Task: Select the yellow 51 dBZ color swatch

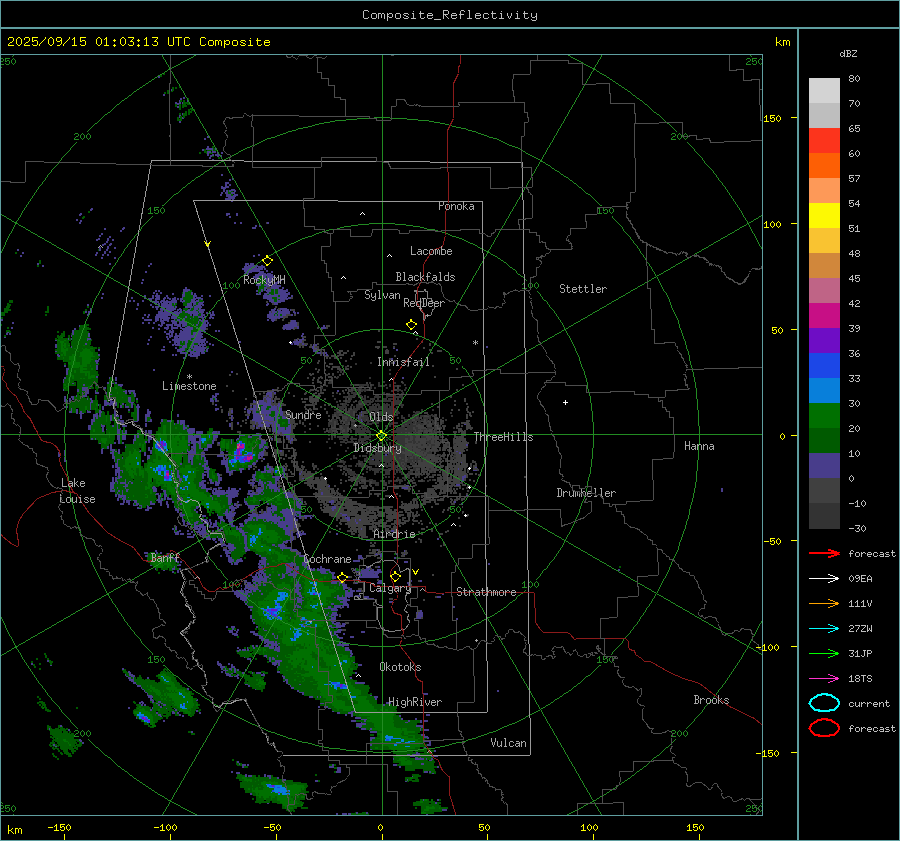Action: click(x=824, y=215)
